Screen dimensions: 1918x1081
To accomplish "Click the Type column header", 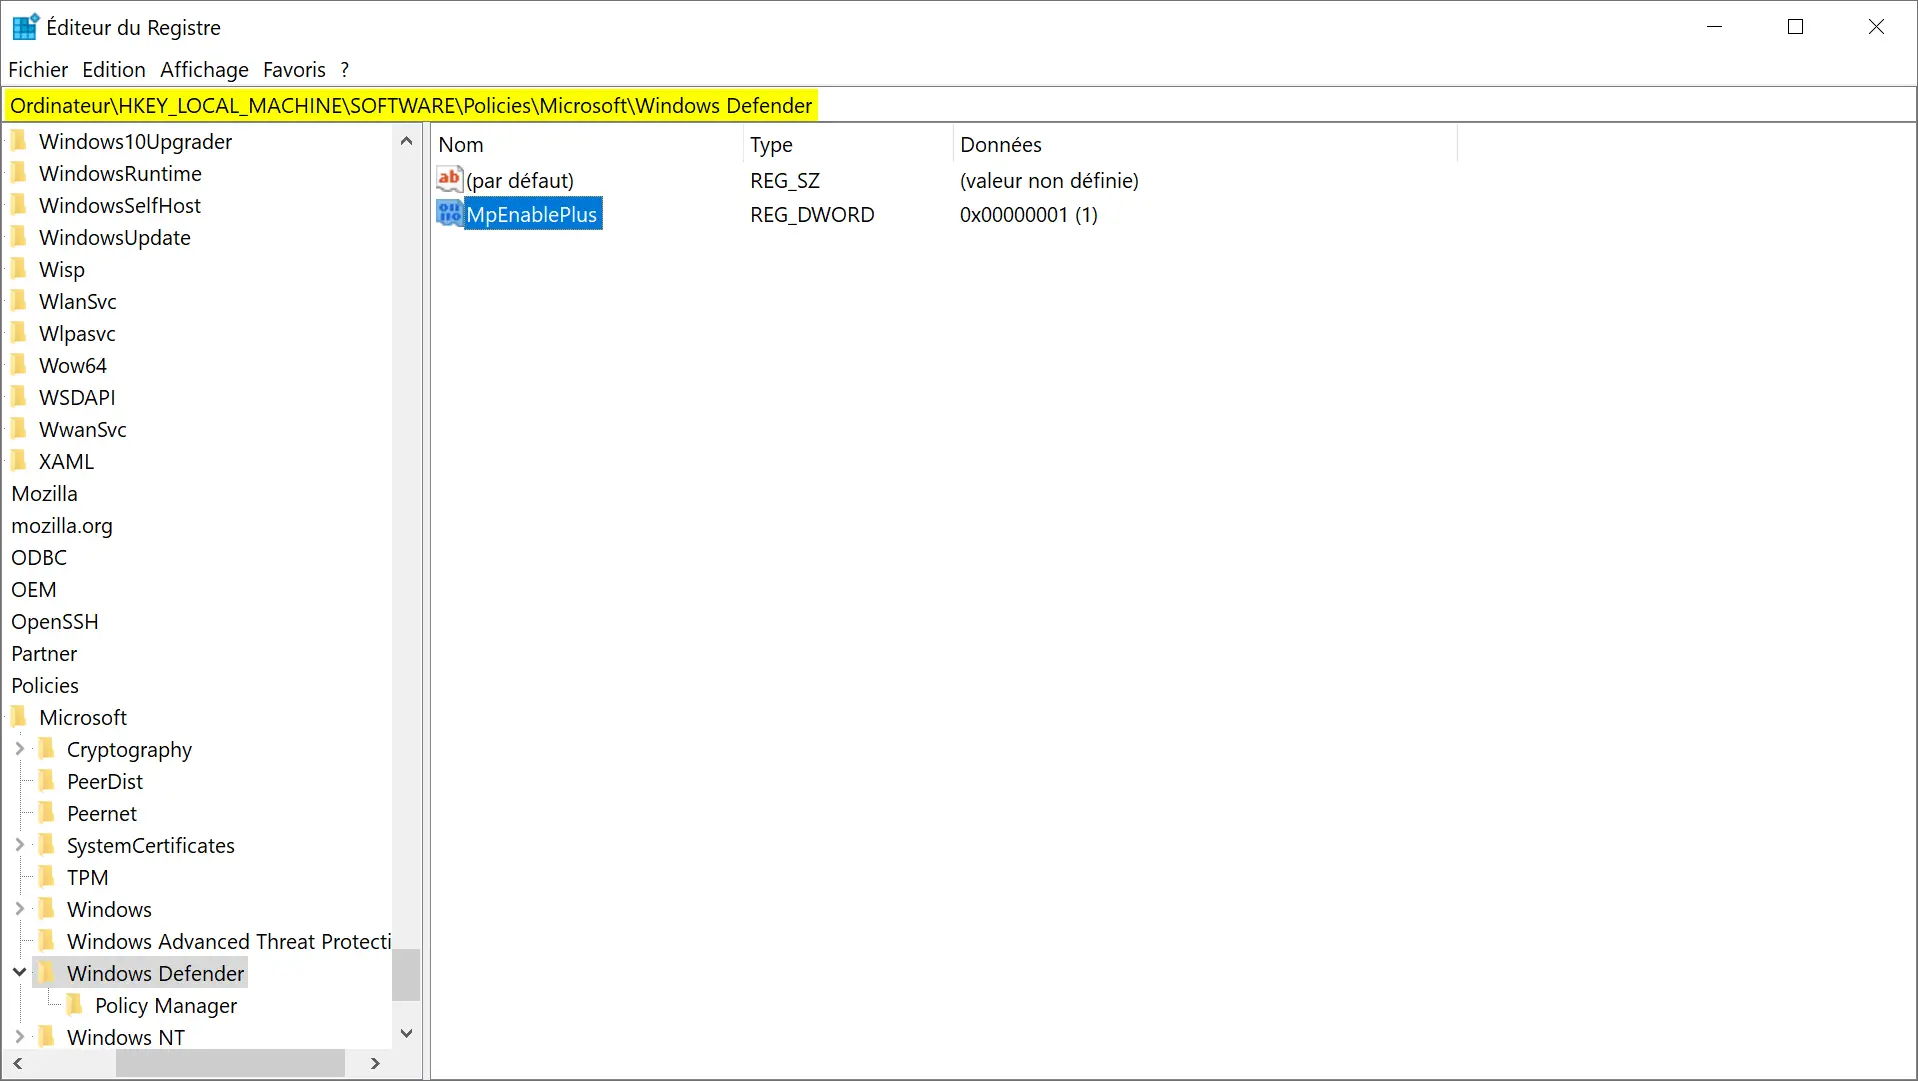I will [x=848, y=145].
